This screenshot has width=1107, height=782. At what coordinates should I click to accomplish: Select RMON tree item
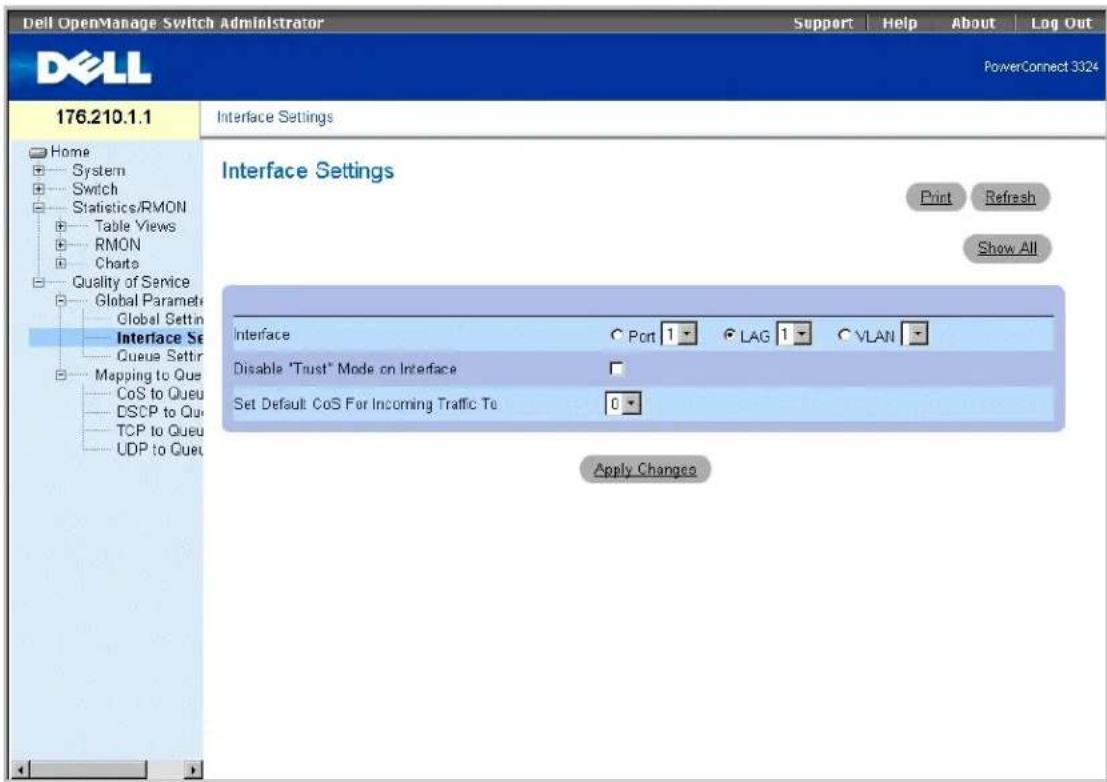[x=117, y=245]
